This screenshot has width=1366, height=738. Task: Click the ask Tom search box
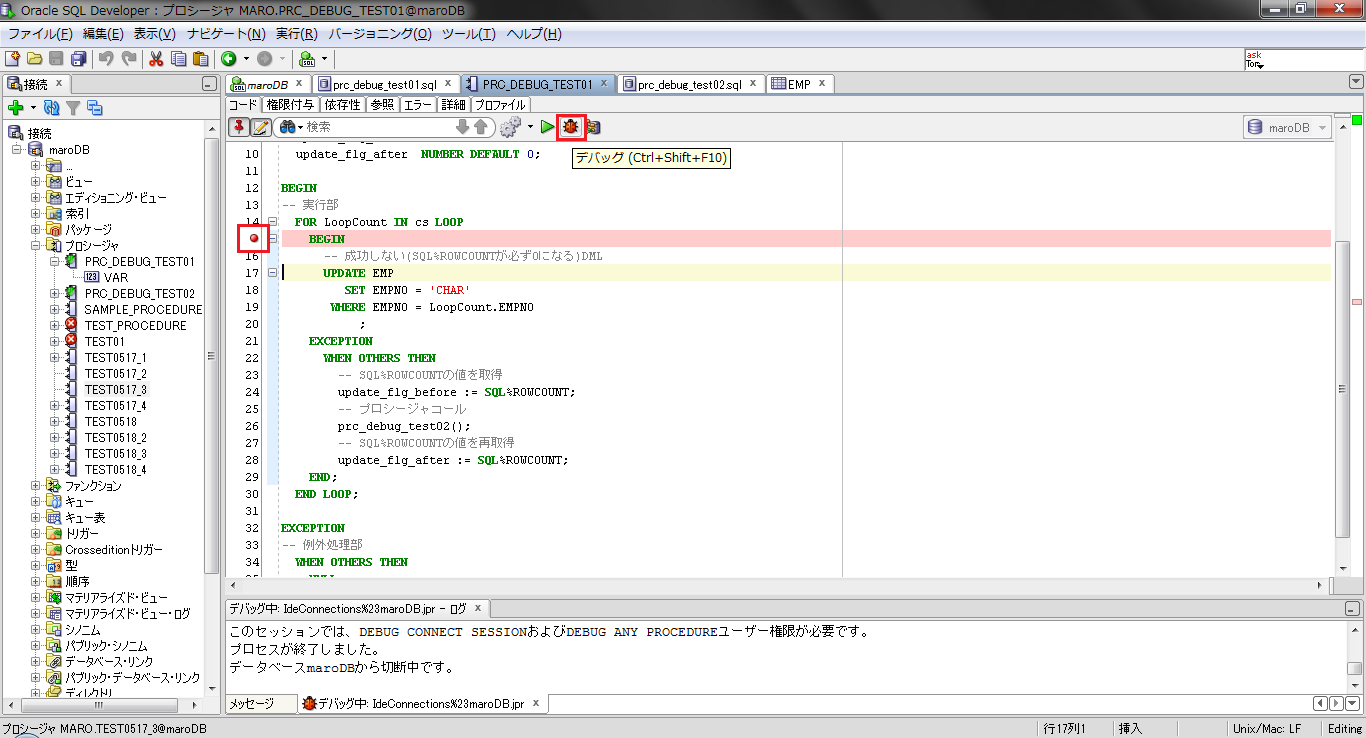tap(1303, 60)
